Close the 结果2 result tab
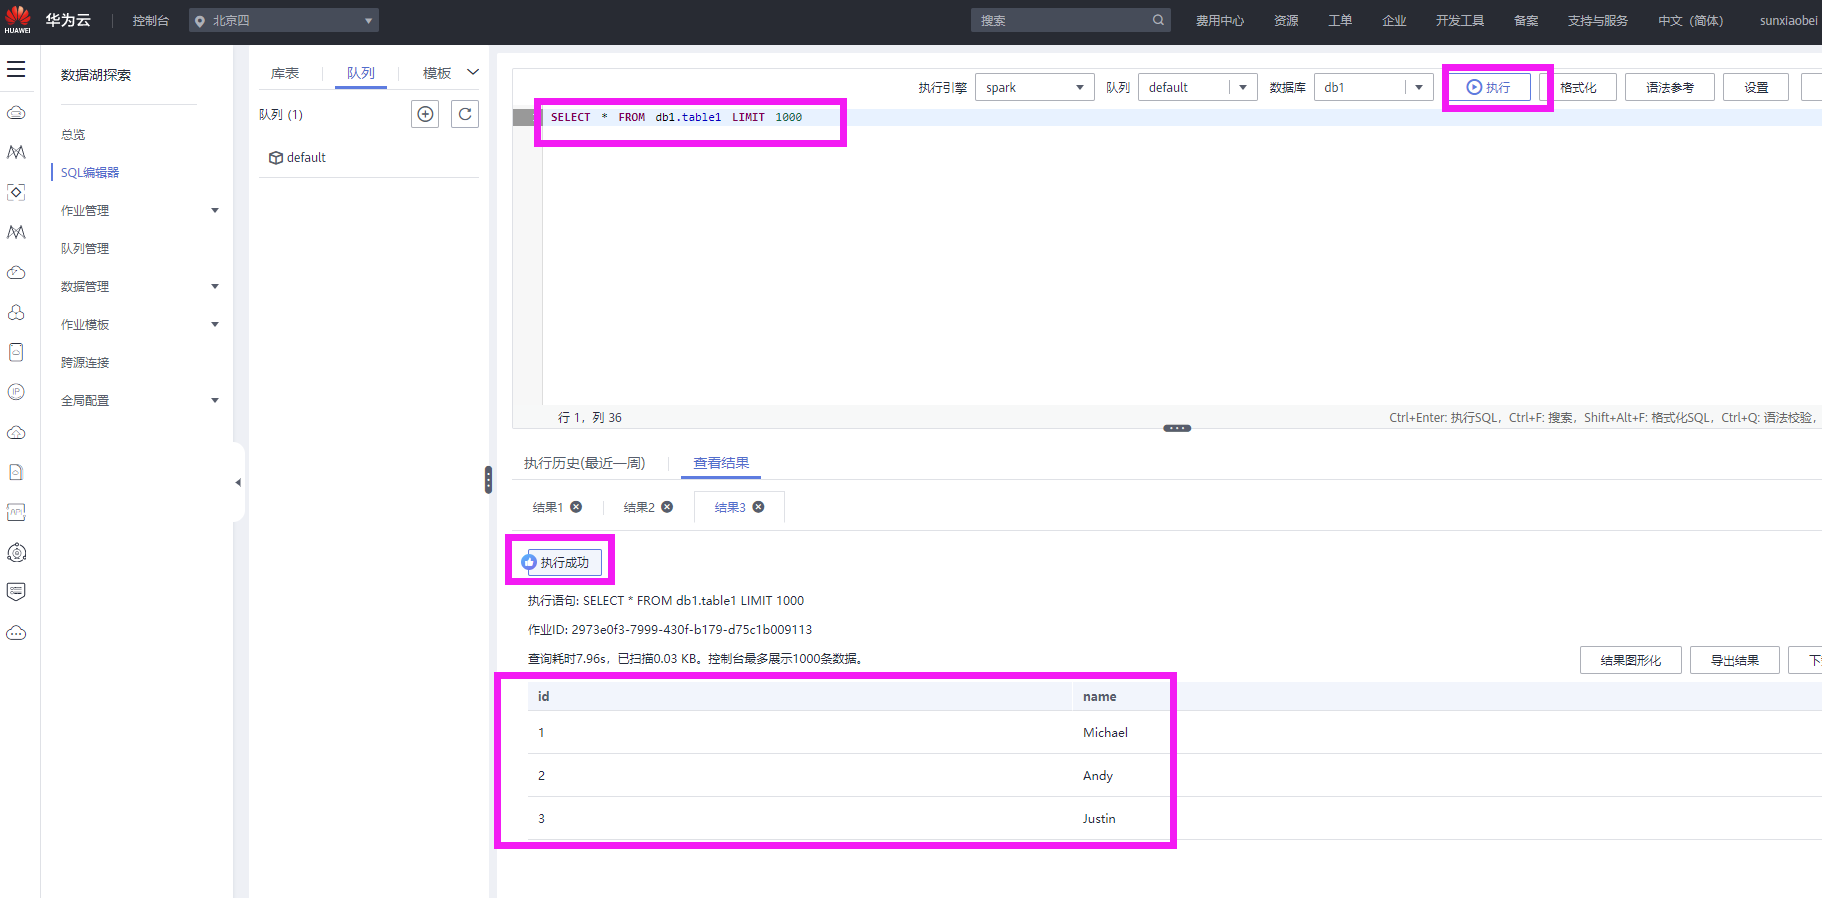This screenshot has height=898, width=1822. click(x=667, y=507)
